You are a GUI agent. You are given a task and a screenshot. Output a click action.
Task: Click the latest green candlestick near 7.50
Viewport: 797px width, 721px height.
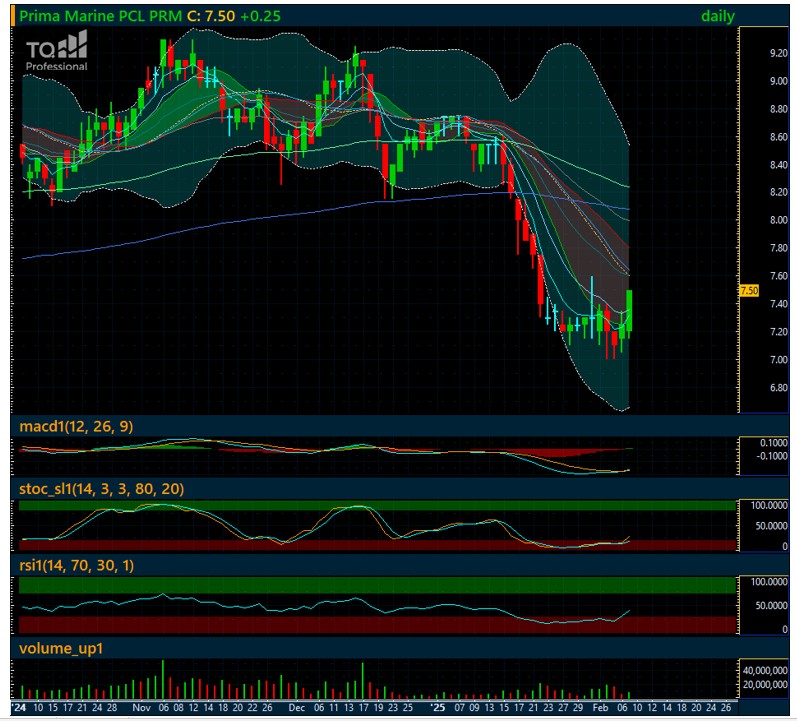click(629, 310)
